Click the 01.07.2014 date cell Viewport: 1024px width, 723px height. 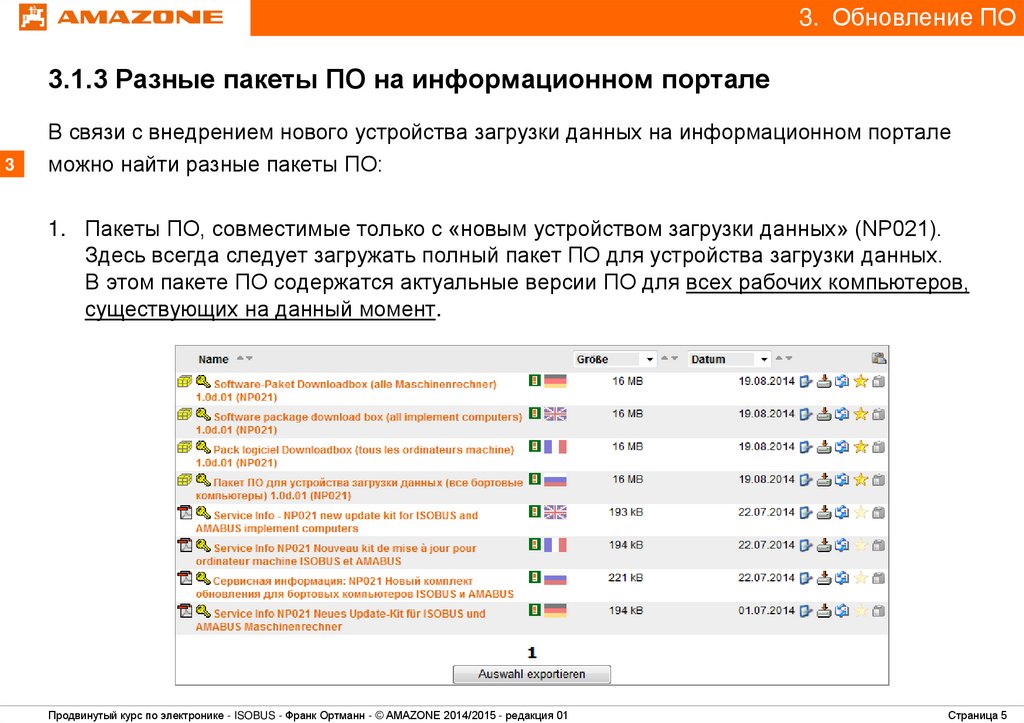pyautogui.click(x=766, y=610)
